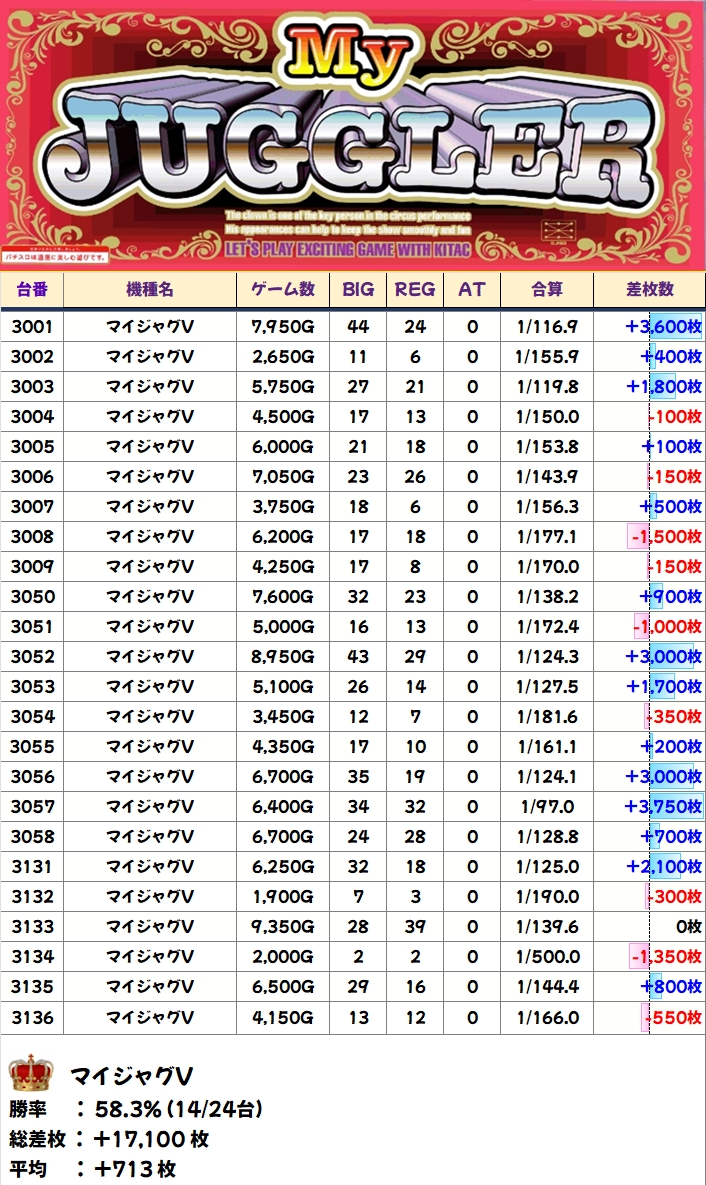Select machine number 3058
This screenshot has height=1185, width=706.
tap(33, 837)
